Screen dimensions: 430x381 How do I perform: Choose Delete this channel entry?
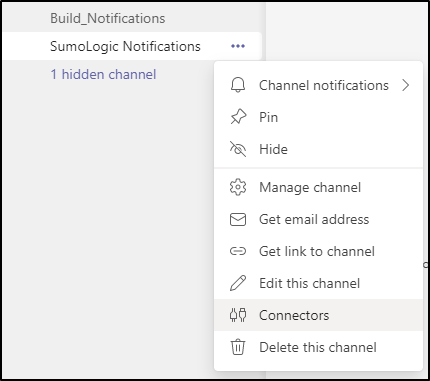coord(318,347)
